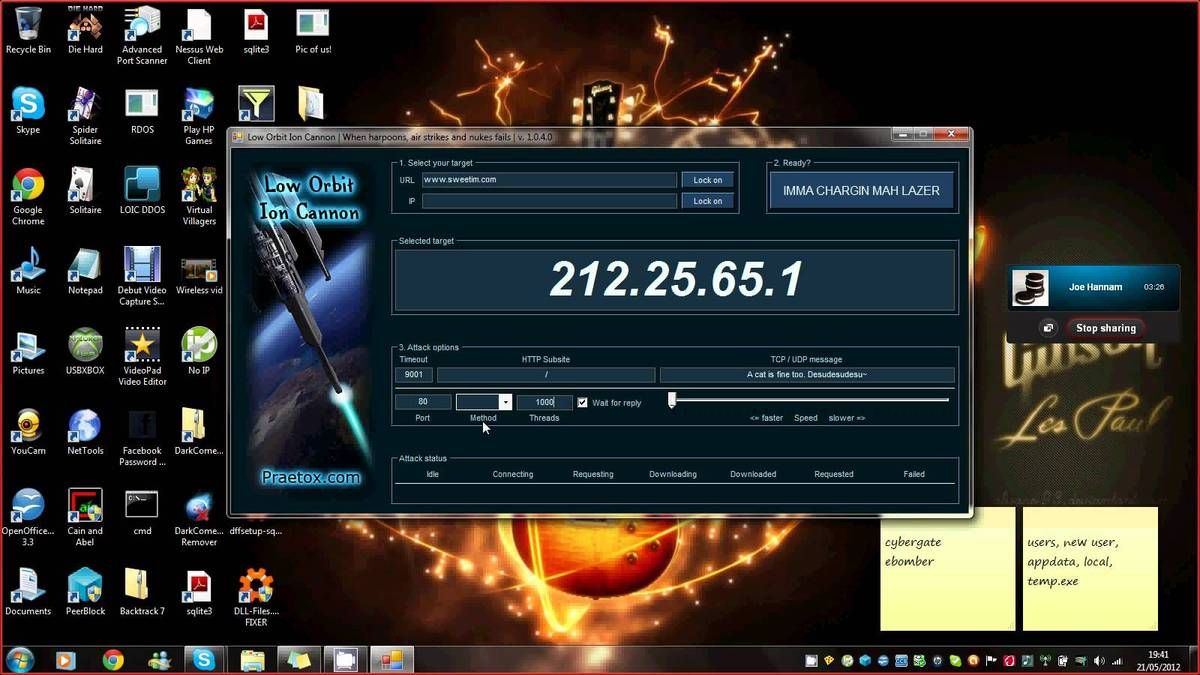Open the Pictures desktop folder
The height and width of the screenshot is (675, 1200).
click(28, 351)
